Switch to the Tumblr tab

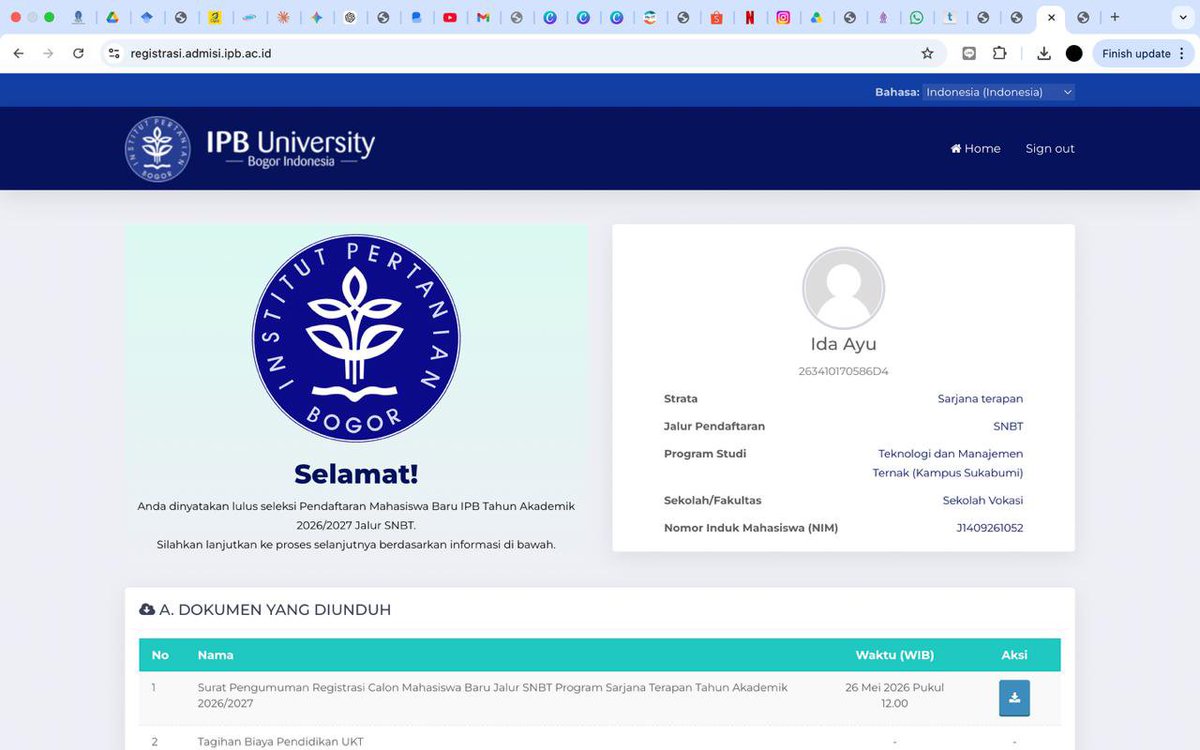[950, 17]
